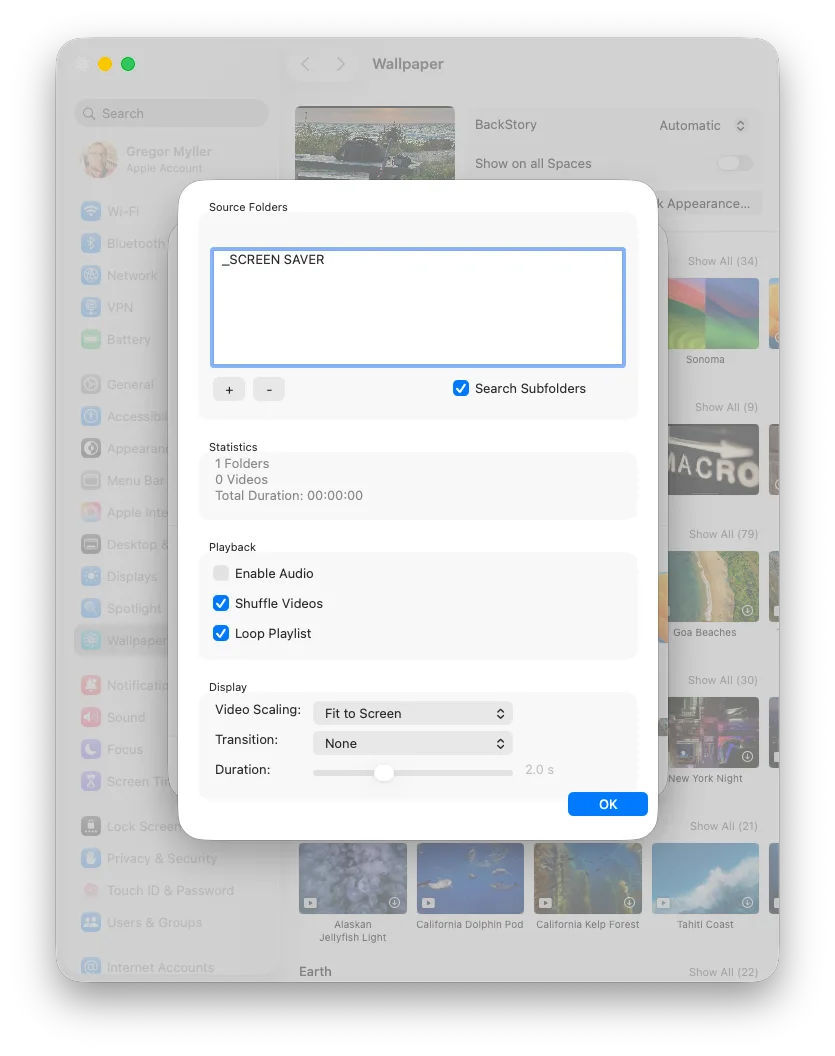The width and height of the screenshot is (835, 1056).
Task: Confirm the dialog with the OK button
Action: [607, 804]
